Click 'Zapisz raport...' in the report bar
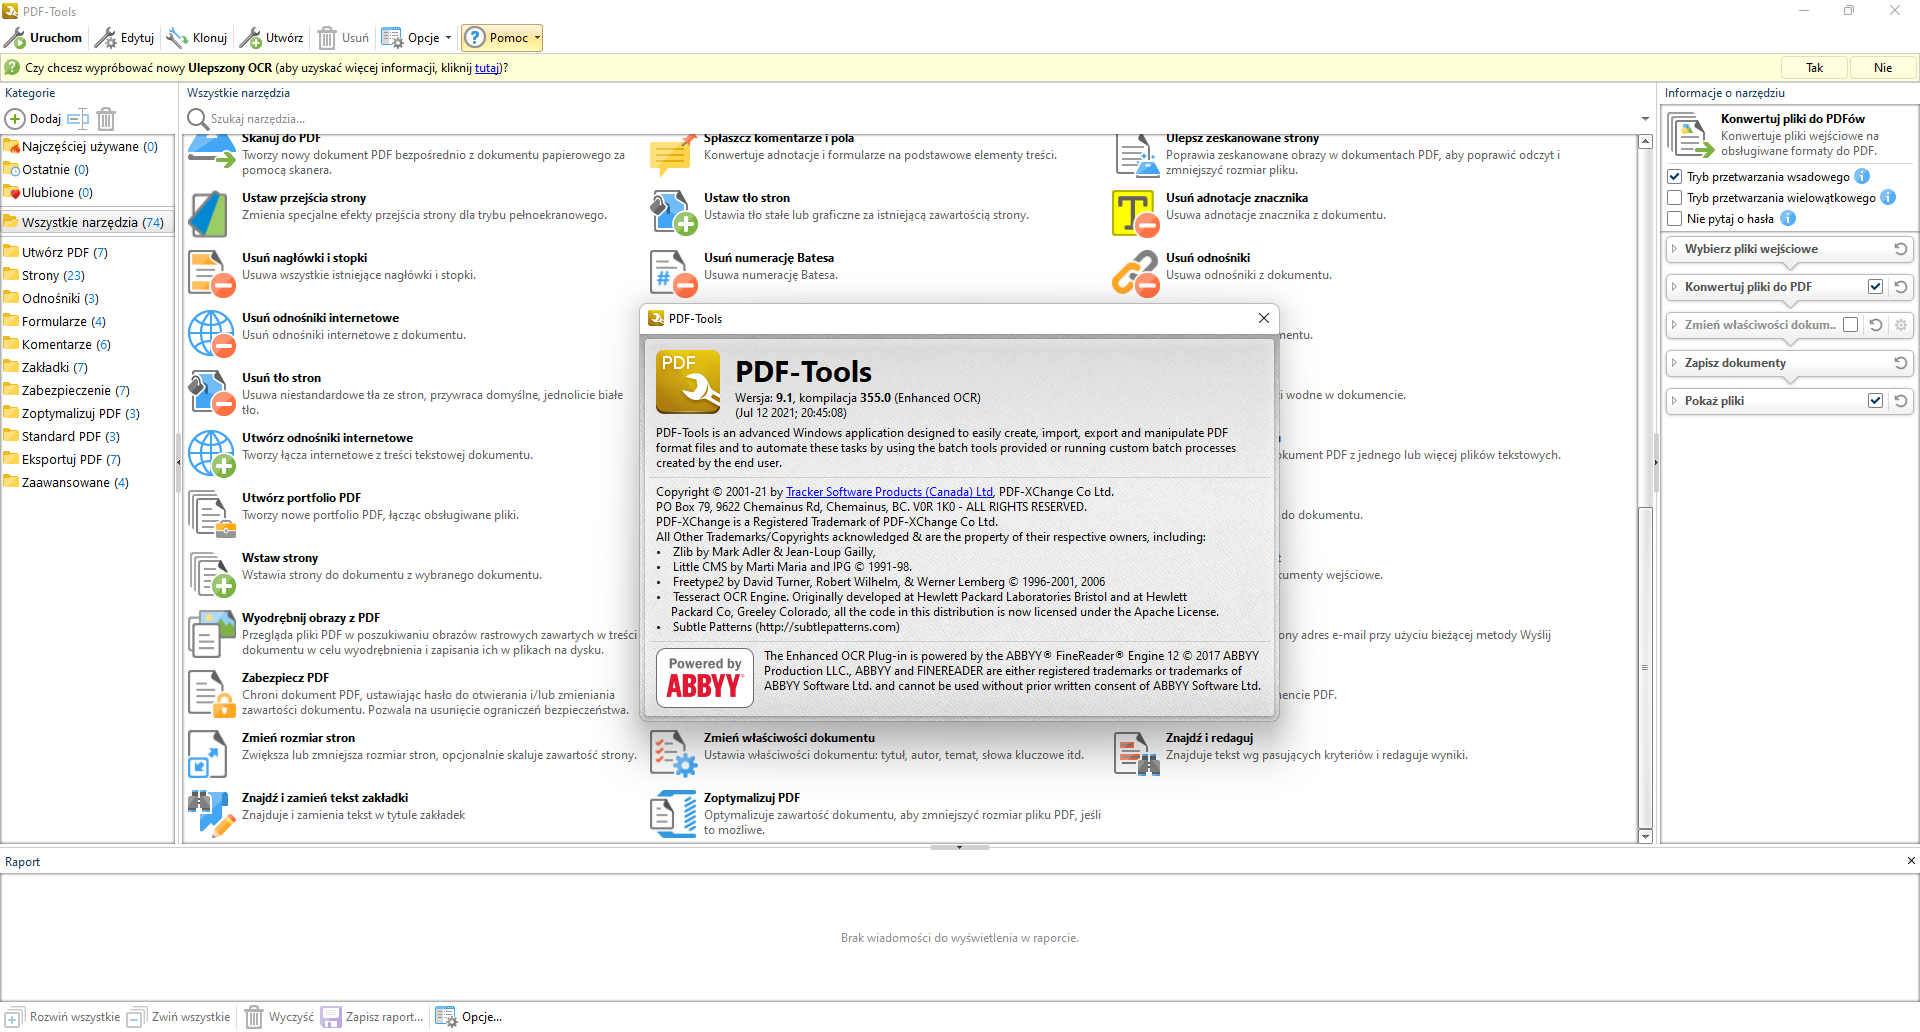1920x1032 pixels. pos(373,1017)
